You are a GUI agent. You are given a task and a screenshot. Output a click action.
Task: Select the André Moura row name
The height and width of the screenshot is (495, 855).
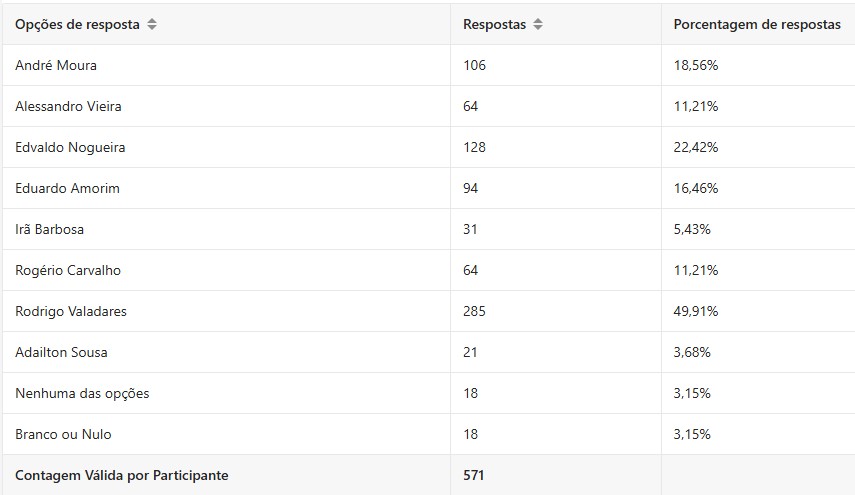coord(56,65)
